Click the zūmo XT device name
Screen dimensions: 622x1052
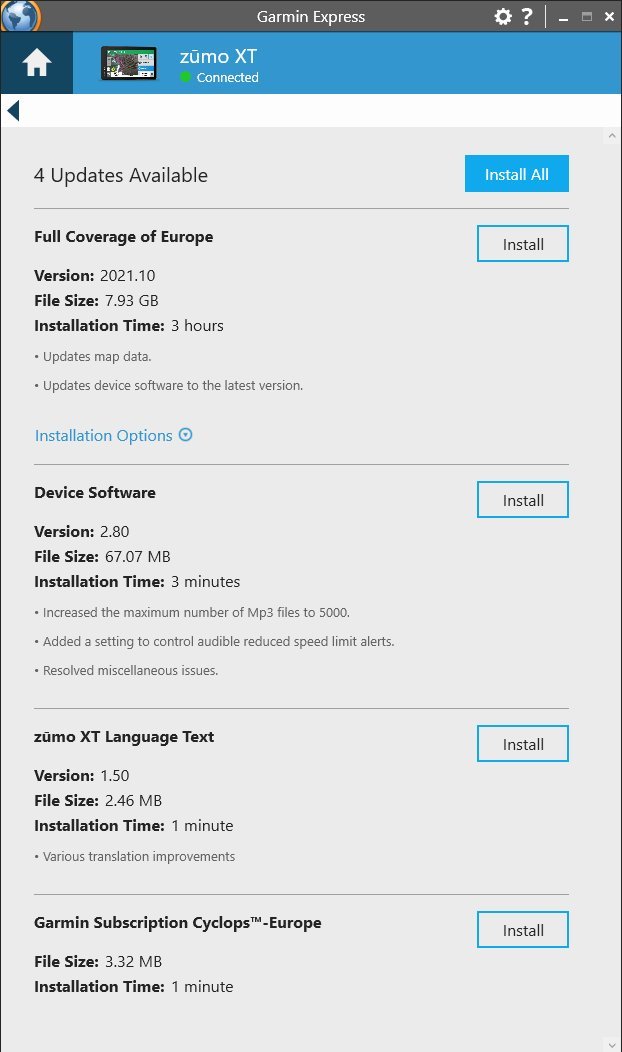[218, 56]
